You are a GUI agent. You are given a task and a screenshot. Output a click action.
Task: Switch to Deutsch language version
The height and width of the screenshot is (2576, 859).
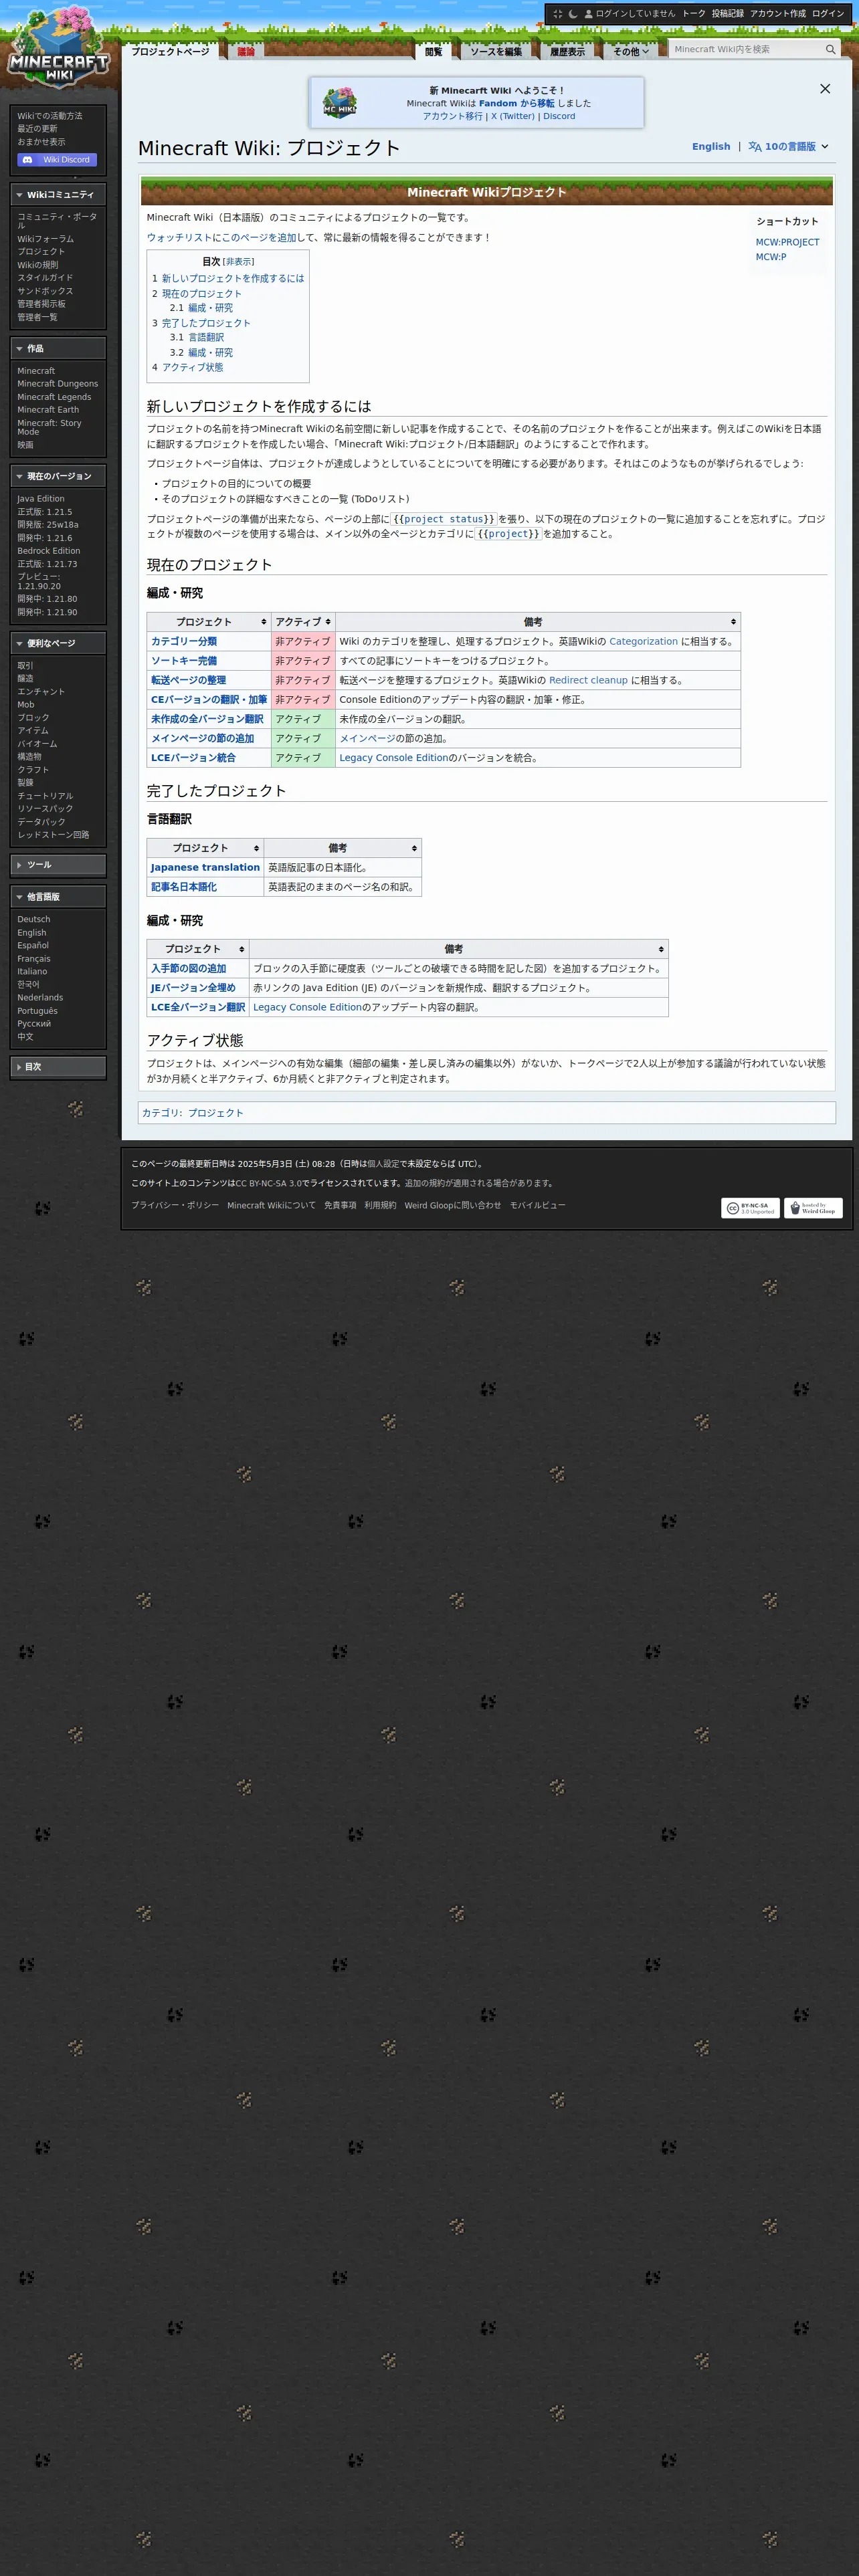33,920
